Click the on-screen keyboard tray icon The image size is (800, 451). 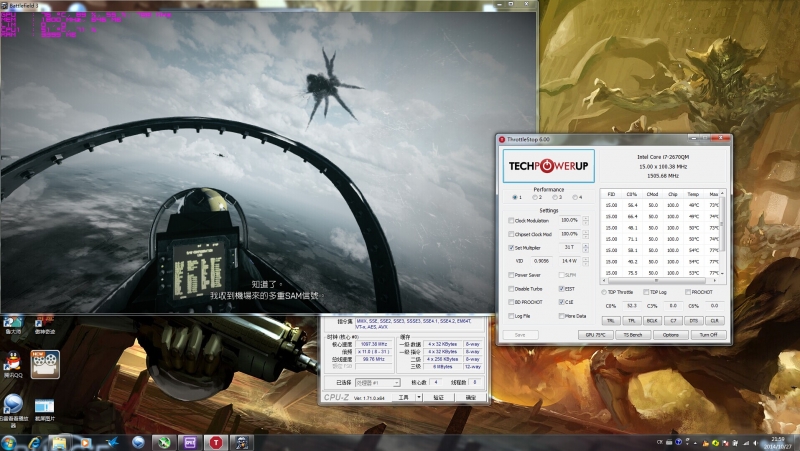coord(669,442)
